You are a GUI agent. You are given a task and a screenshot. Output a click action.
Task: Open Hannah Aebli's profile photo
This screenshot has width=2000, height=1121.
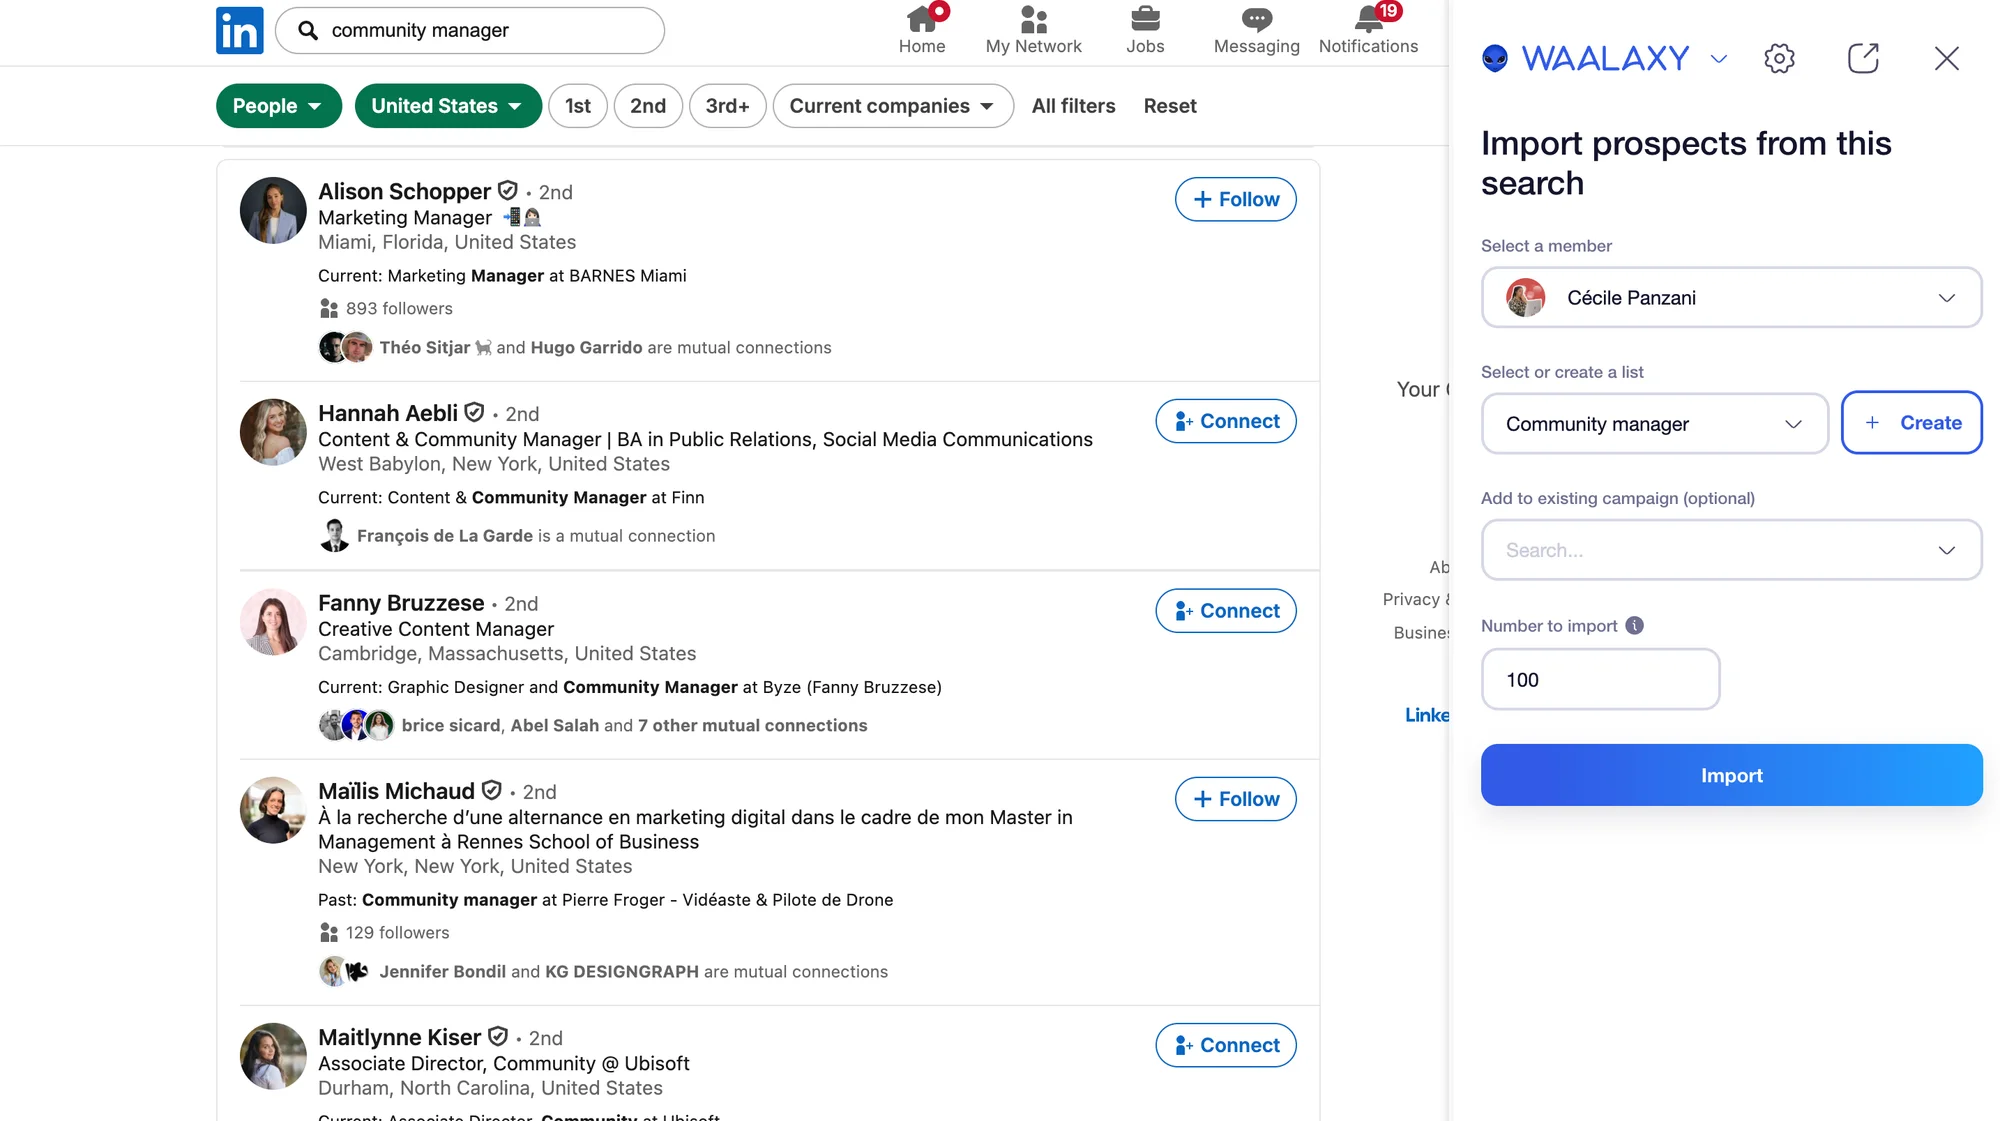[273, 432]
